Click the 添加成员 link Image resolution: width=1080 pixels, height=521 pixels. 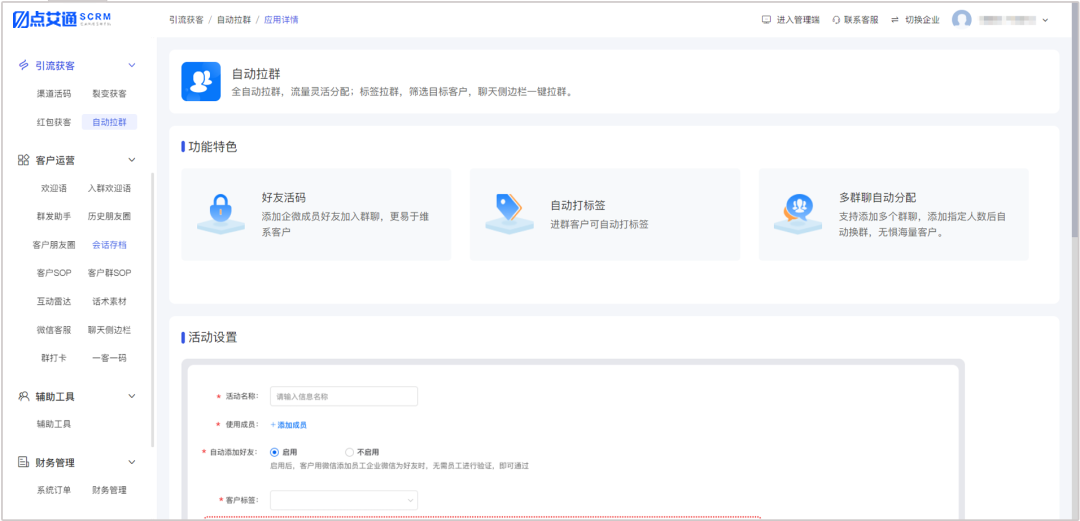(x=289, y=425)
